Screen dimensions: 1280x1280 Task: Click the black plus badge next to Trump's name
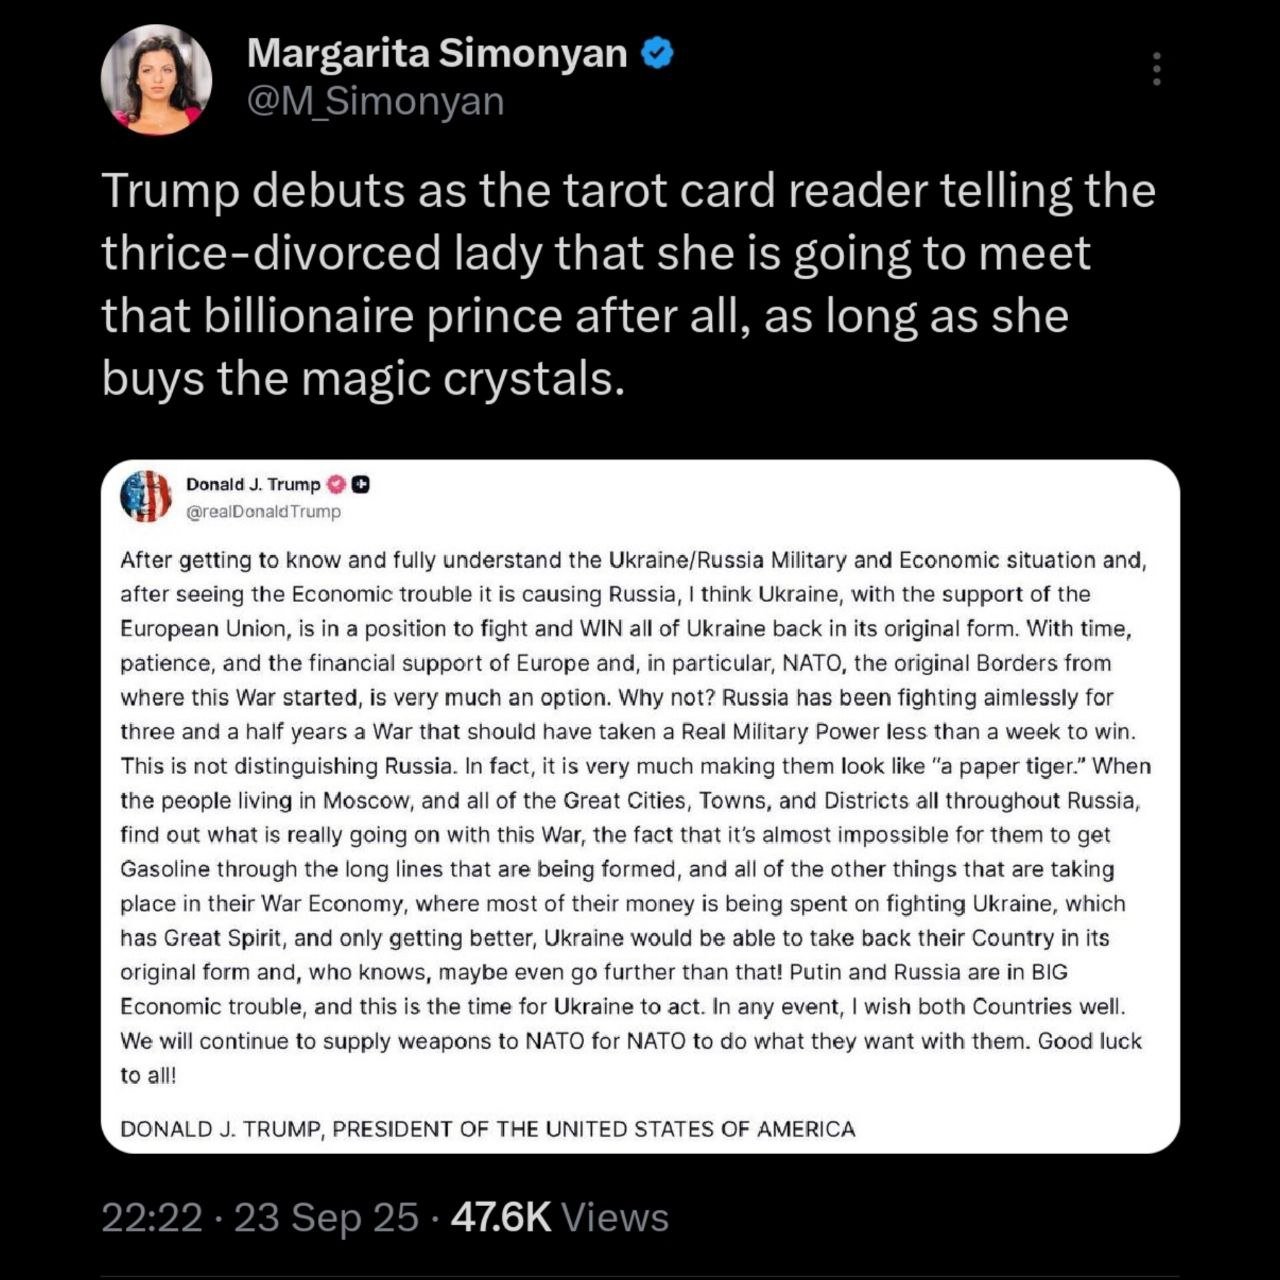pyautogui.click(x=361, y=485)
